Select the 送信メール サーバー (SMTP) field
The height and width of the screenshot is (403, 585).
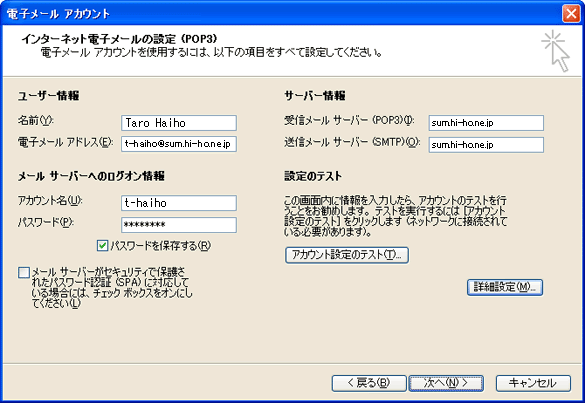pos(486,145)
